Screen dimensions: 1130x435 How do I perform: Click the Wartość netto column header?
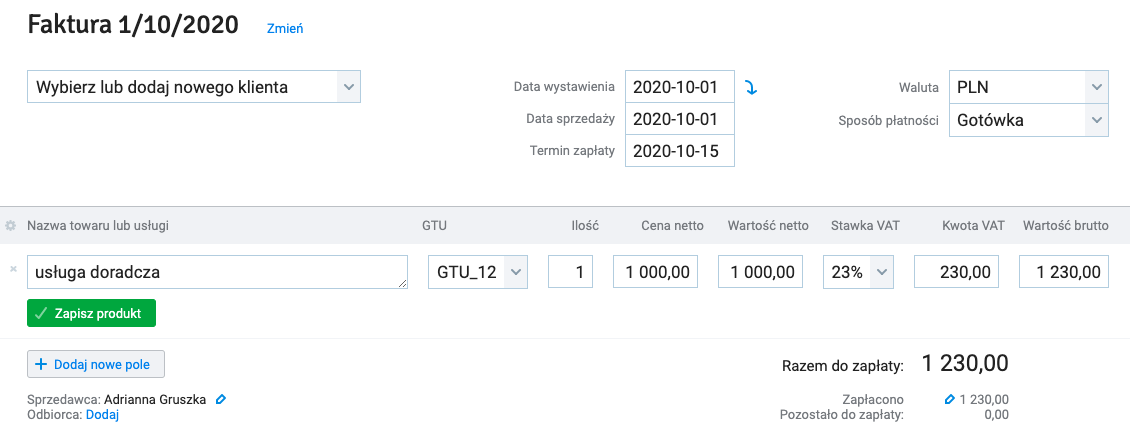tap(768, 225)
